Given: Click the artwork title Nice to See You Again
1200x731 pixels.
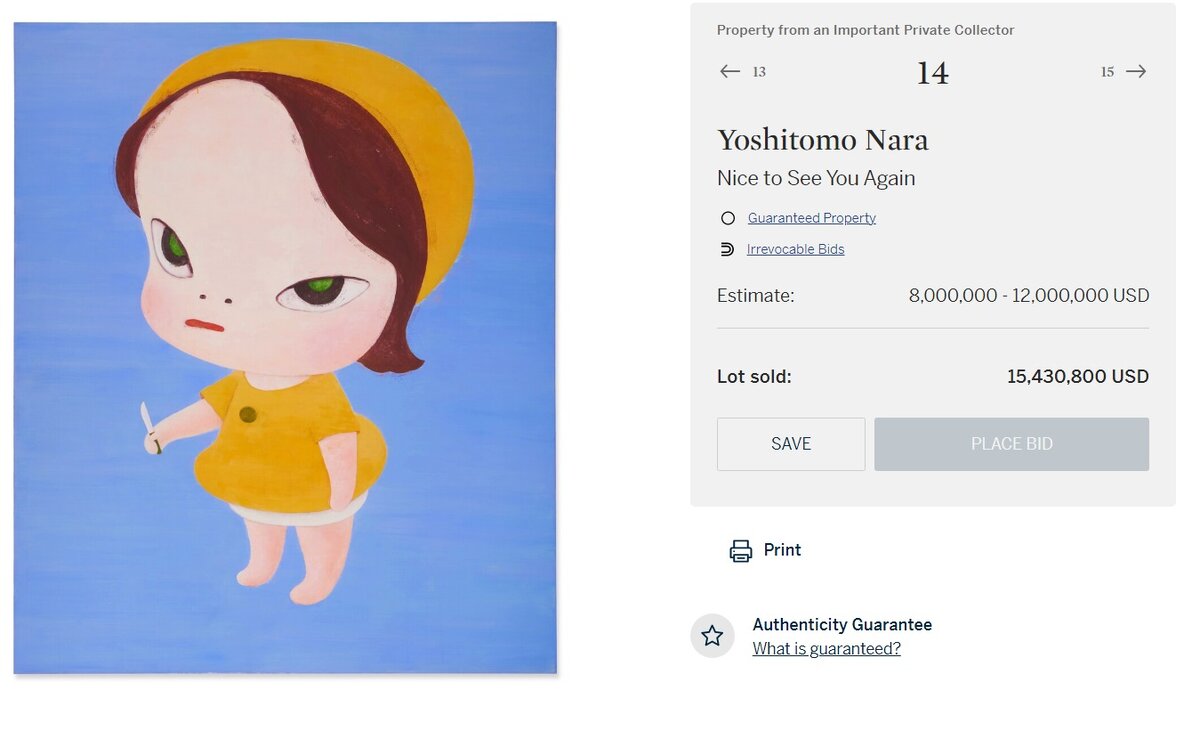Looking at the screenshot, I should pos(817,178).
